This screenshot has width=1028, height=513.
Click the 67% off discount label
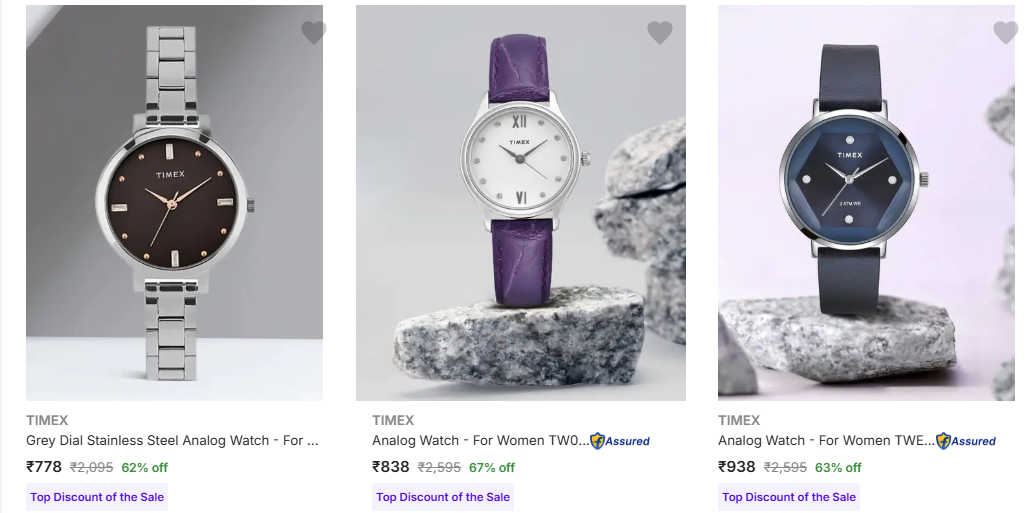(491, 467)
